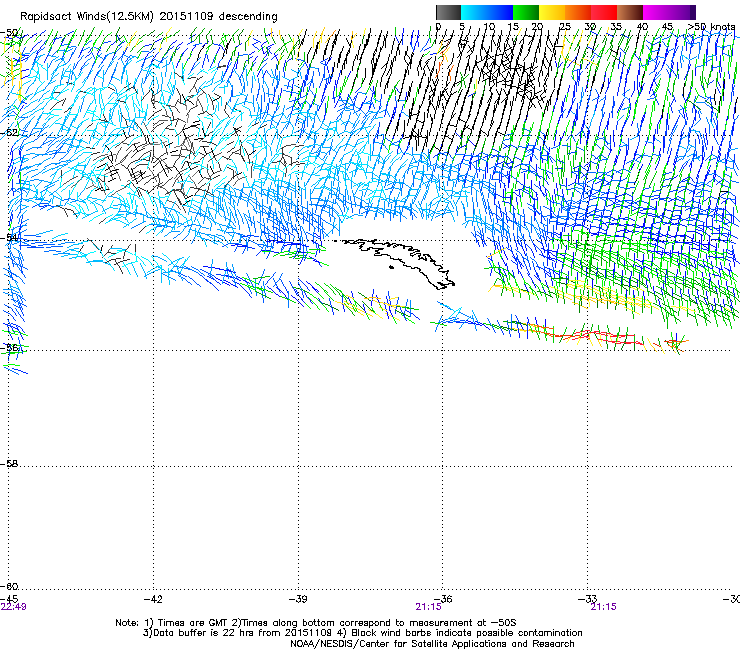Click the "21:15" time below longitude -33
Screen dimensions: 740x650
604,607
